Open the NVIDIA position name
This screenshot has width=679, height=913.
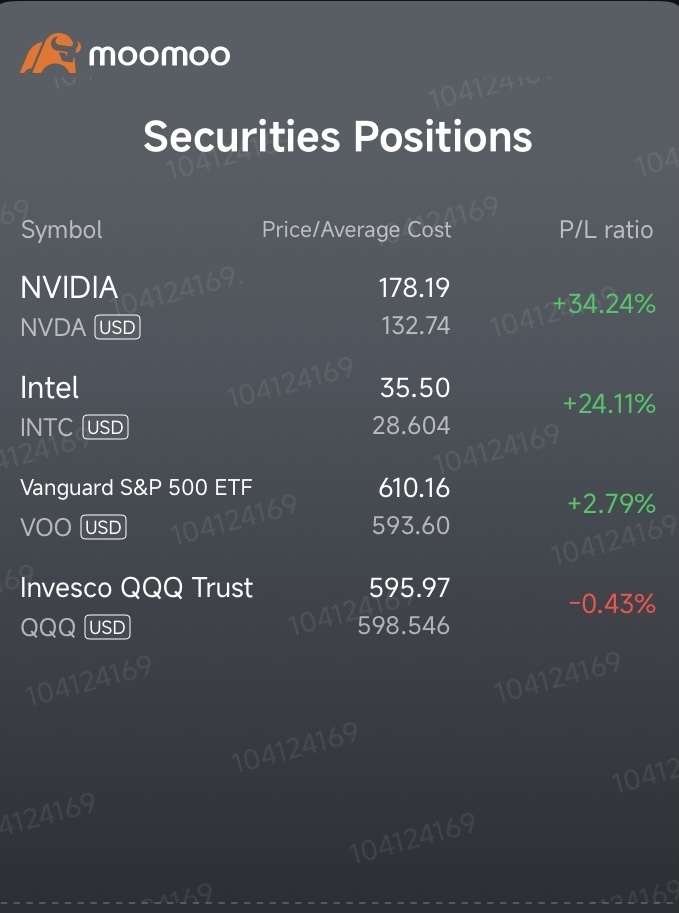click(x=69, y=288)
